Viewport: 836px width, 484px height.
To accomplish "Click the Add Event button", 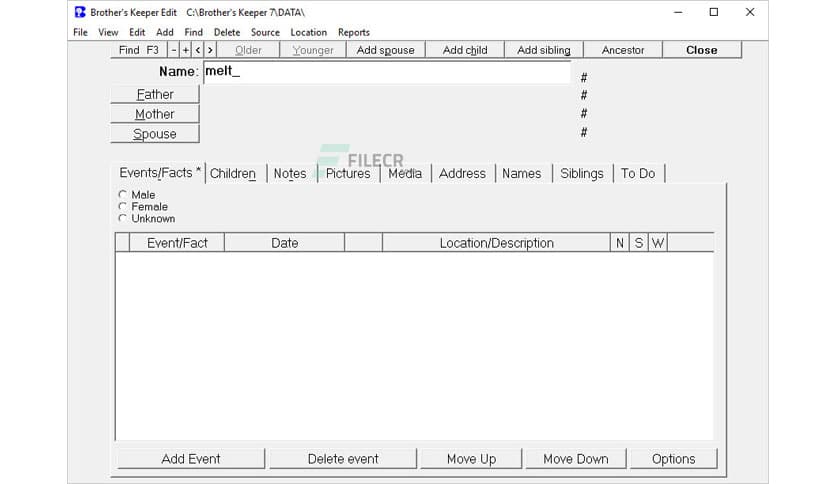I will pyautogui.click(x=191, y=459).
